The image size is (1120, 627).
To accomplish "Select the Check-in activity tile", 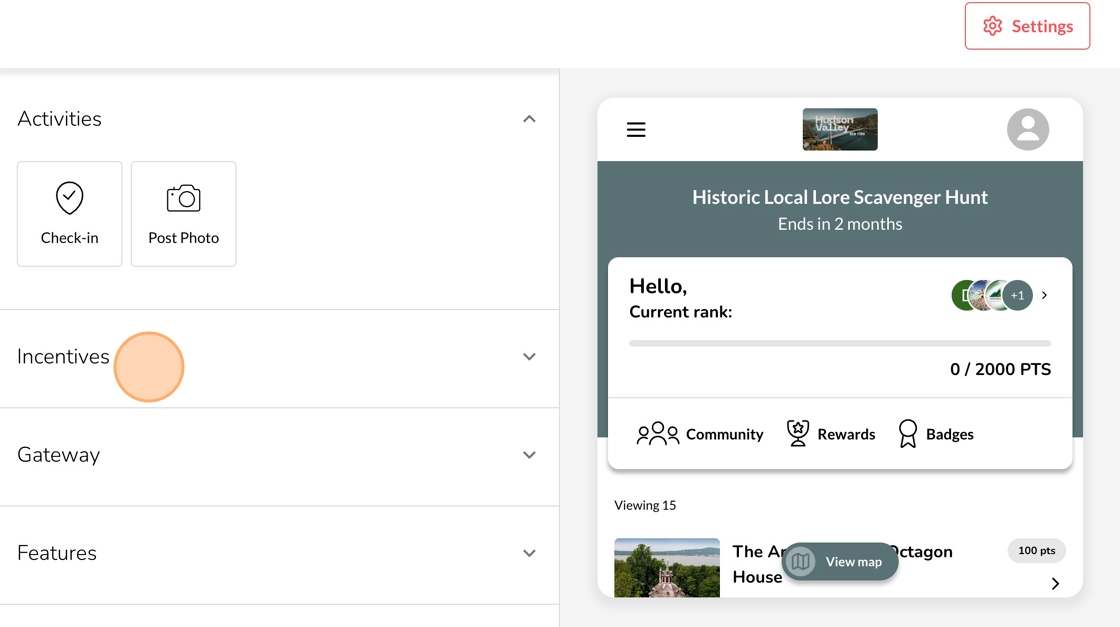I will pyautogui.click(x=70, y=214).
